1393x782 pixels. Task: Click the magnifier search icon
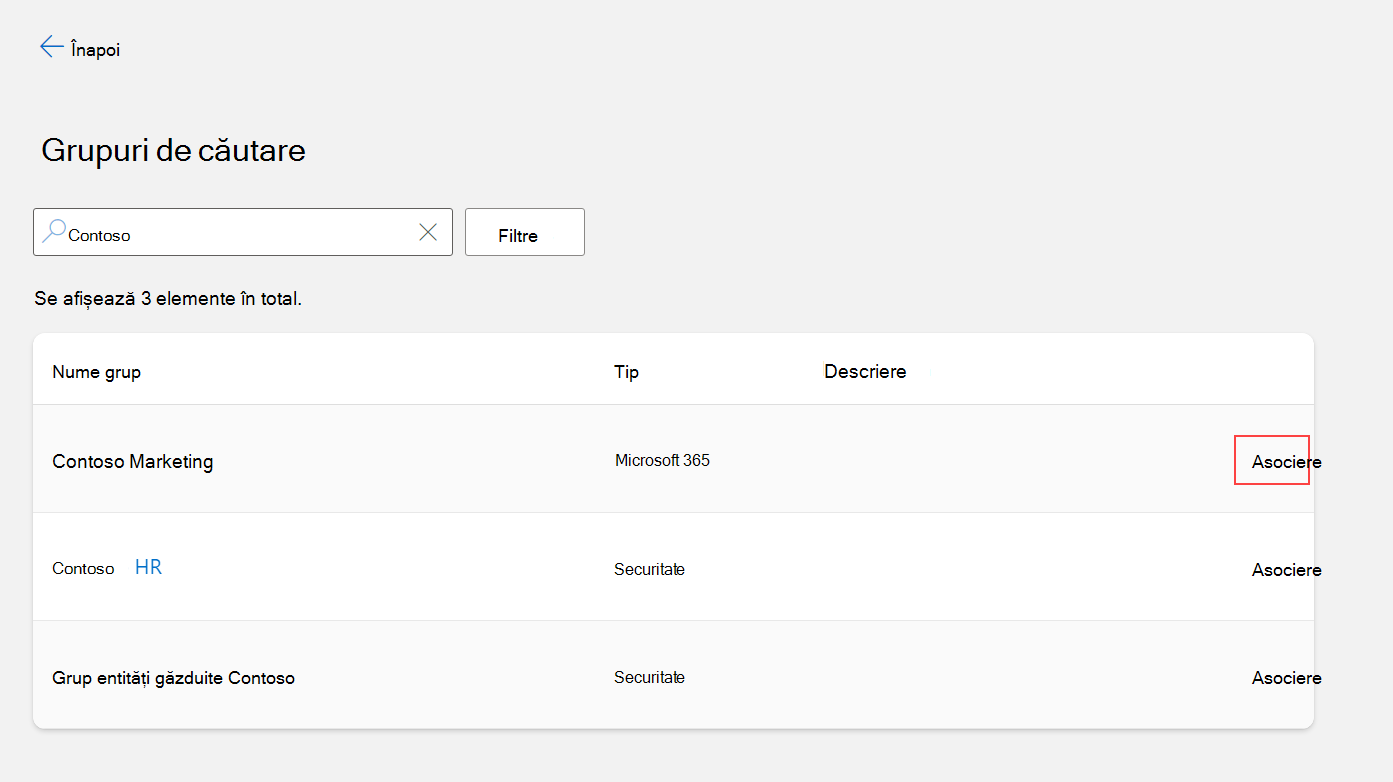pyautogui.click(x=54, y=232)
